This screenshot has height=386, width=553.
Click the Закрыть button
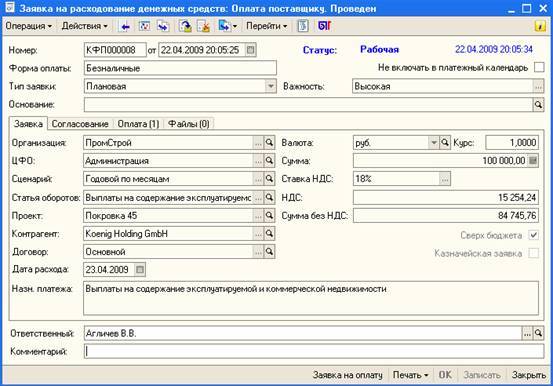[x=529, y=375]
